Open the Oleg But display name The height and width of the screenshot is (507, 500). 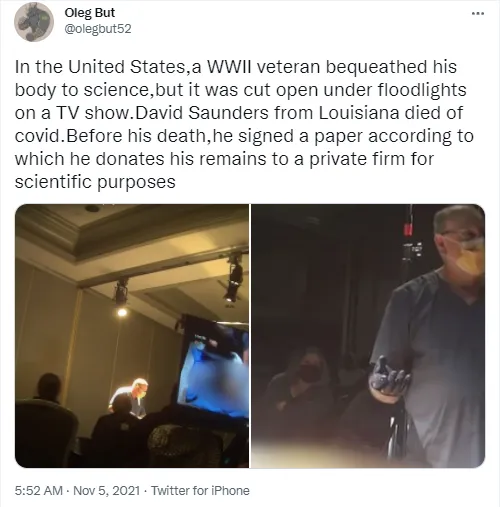point(89,13)
